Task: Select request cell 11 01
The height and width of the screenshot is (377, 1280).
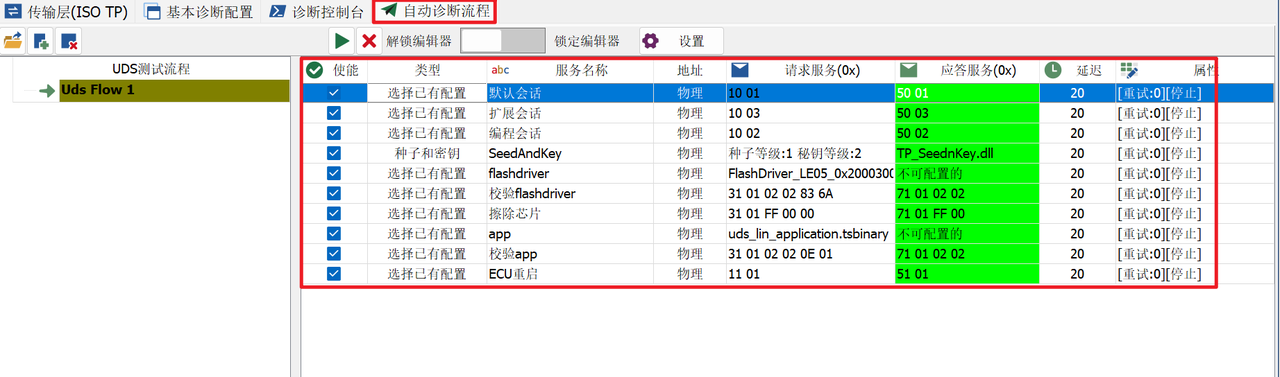Action: point(811,273)
